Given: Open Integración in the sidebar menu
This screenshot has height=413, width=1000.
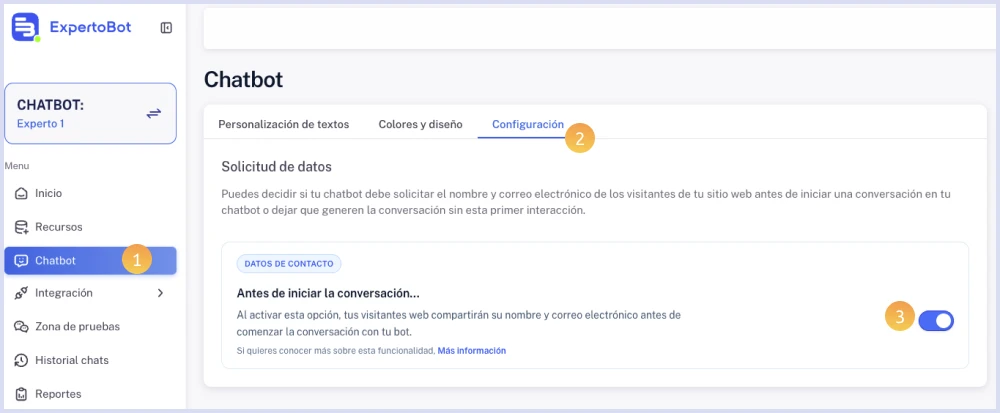Looking at the screenshot, I should (91, 293).
